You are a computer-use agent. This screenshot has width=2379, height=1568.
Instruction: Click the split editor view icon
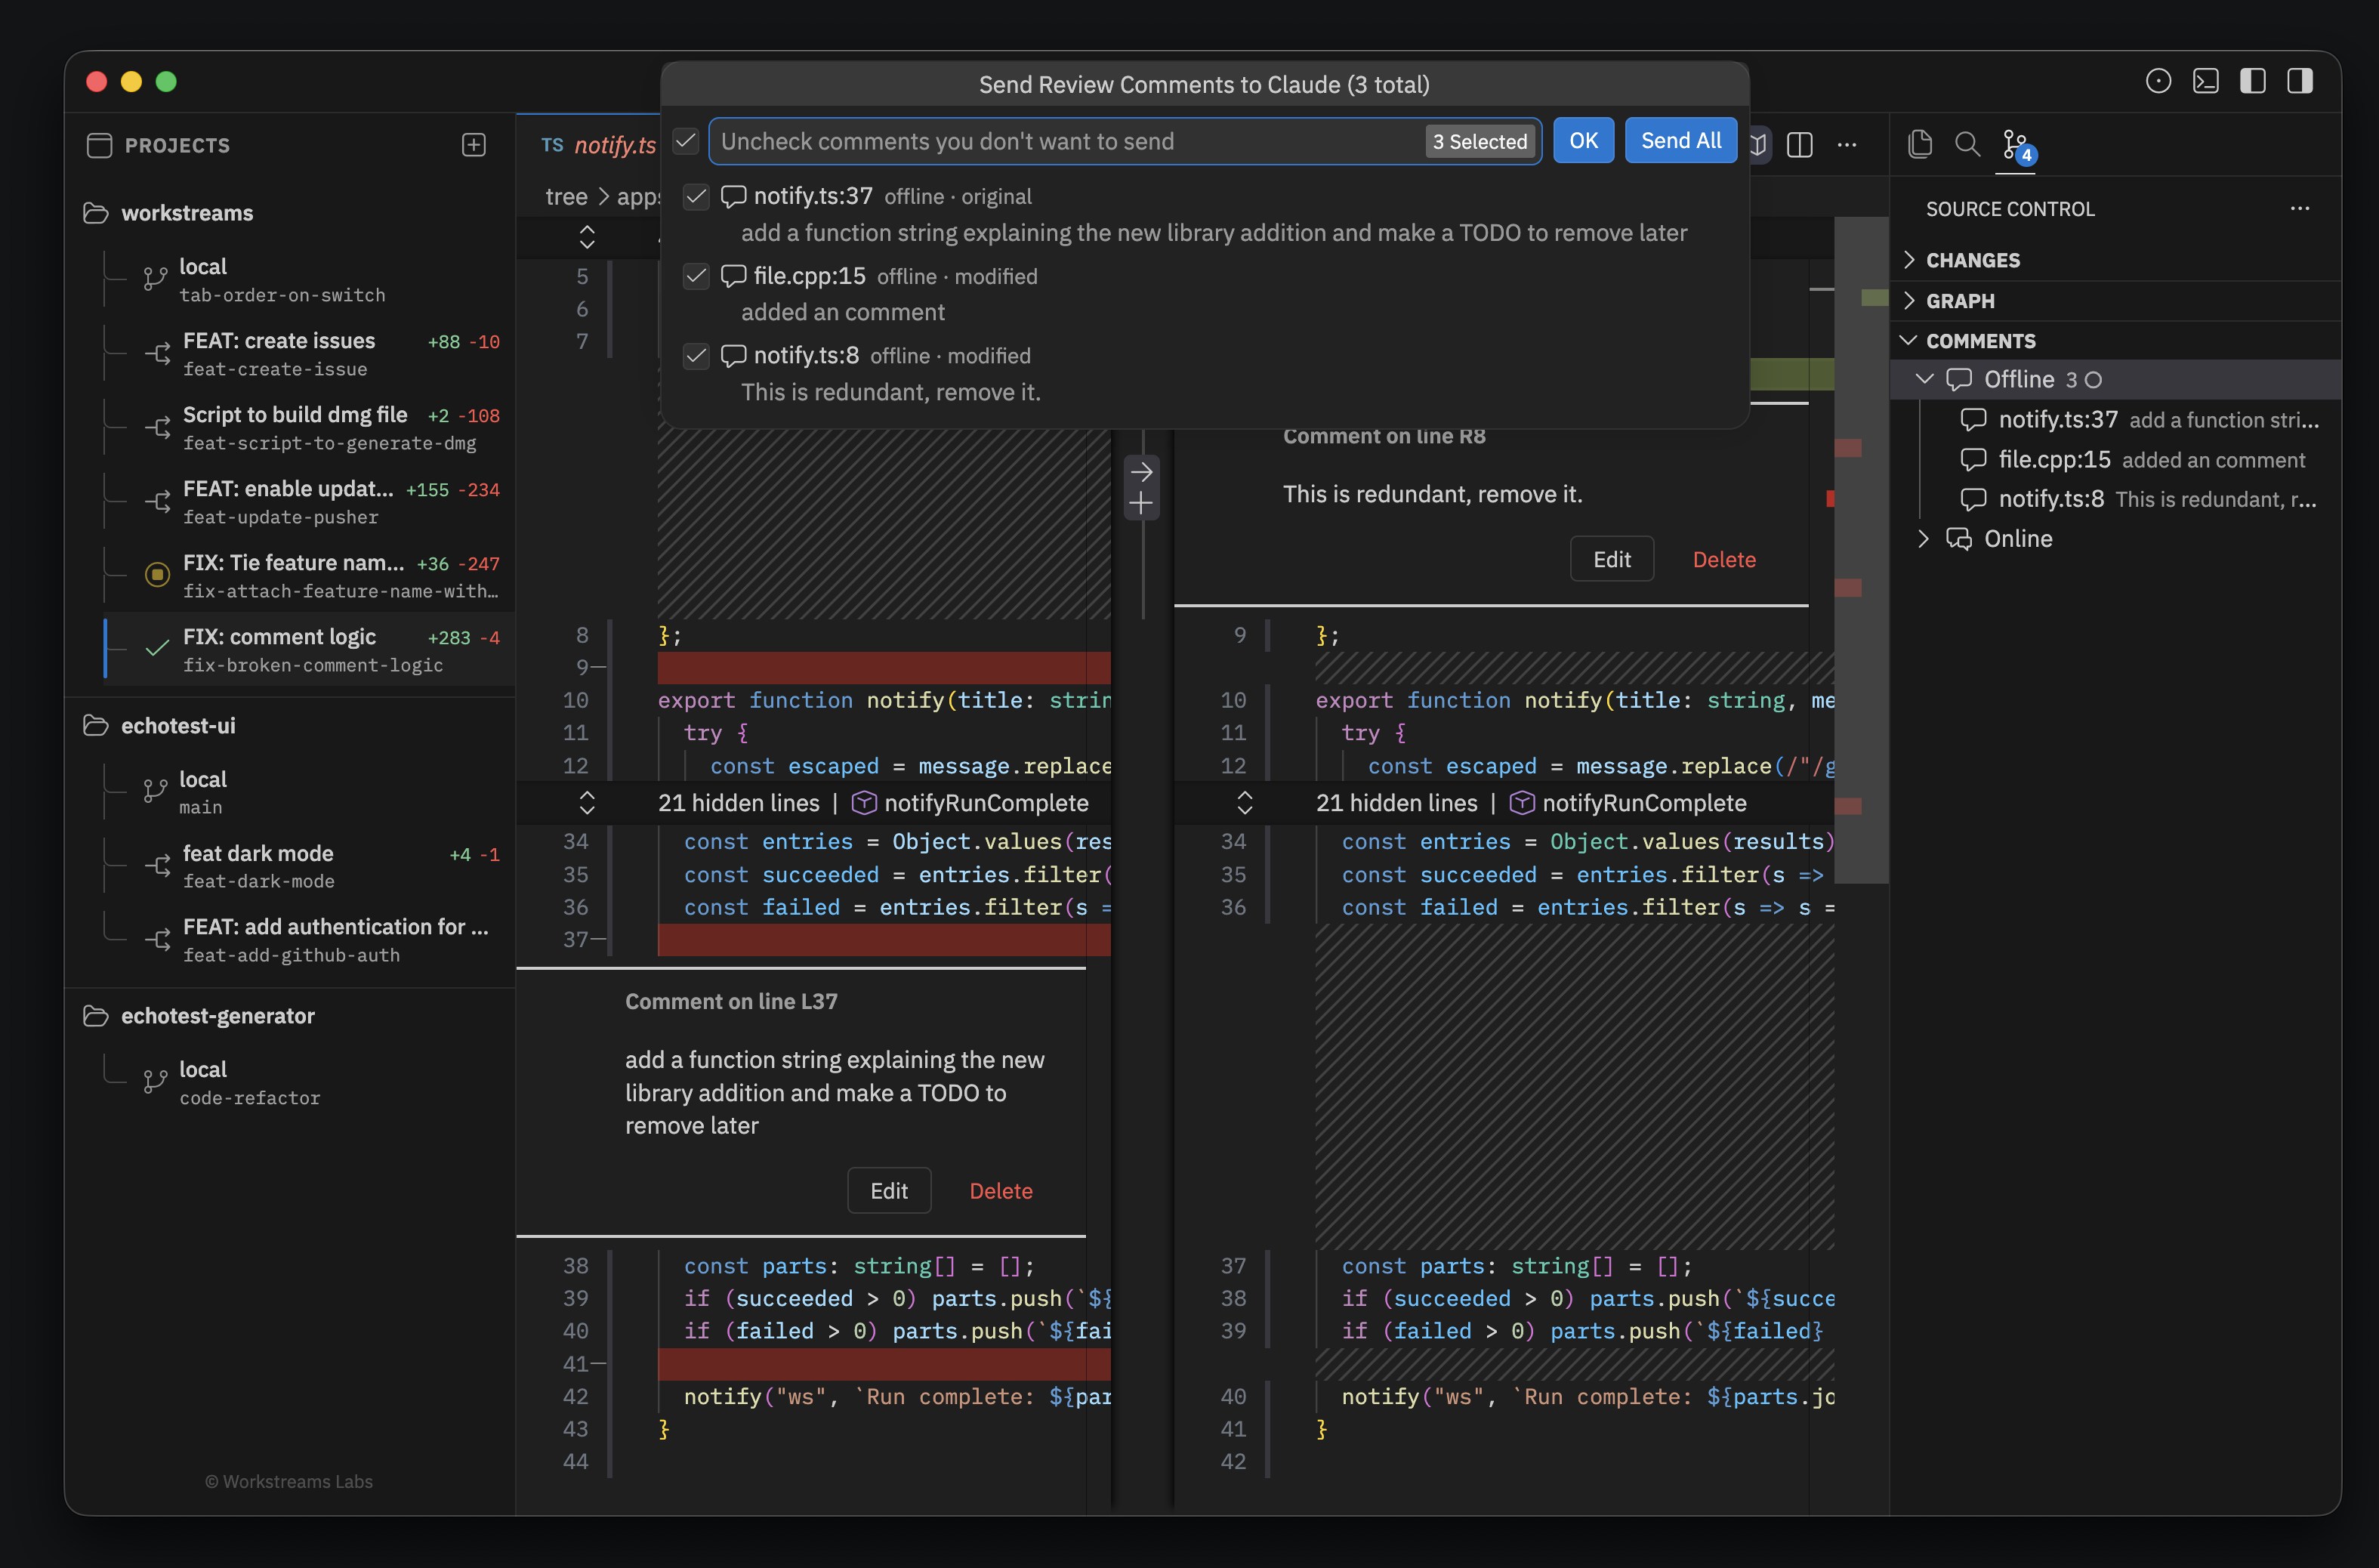pos(1799,145)
